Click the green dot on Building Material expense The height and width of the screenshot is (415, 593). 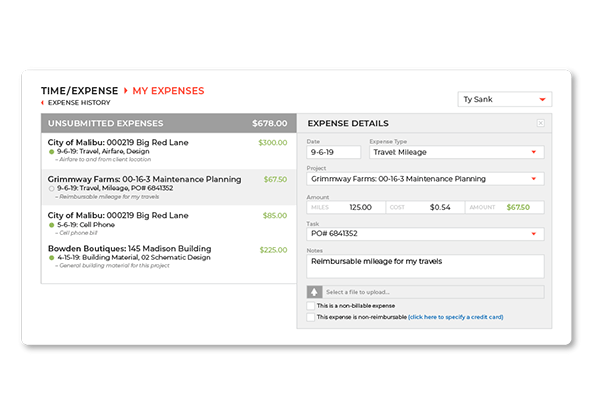point(51,258)
